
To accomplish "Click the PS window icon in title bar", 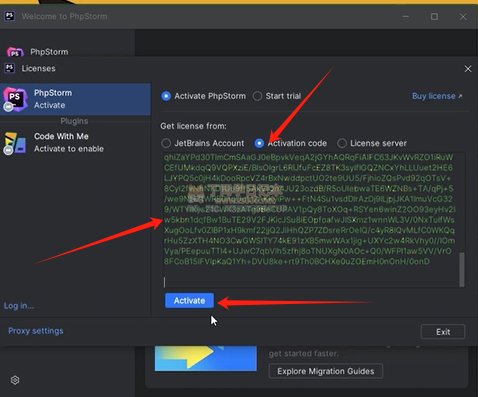I will (9, 16).
